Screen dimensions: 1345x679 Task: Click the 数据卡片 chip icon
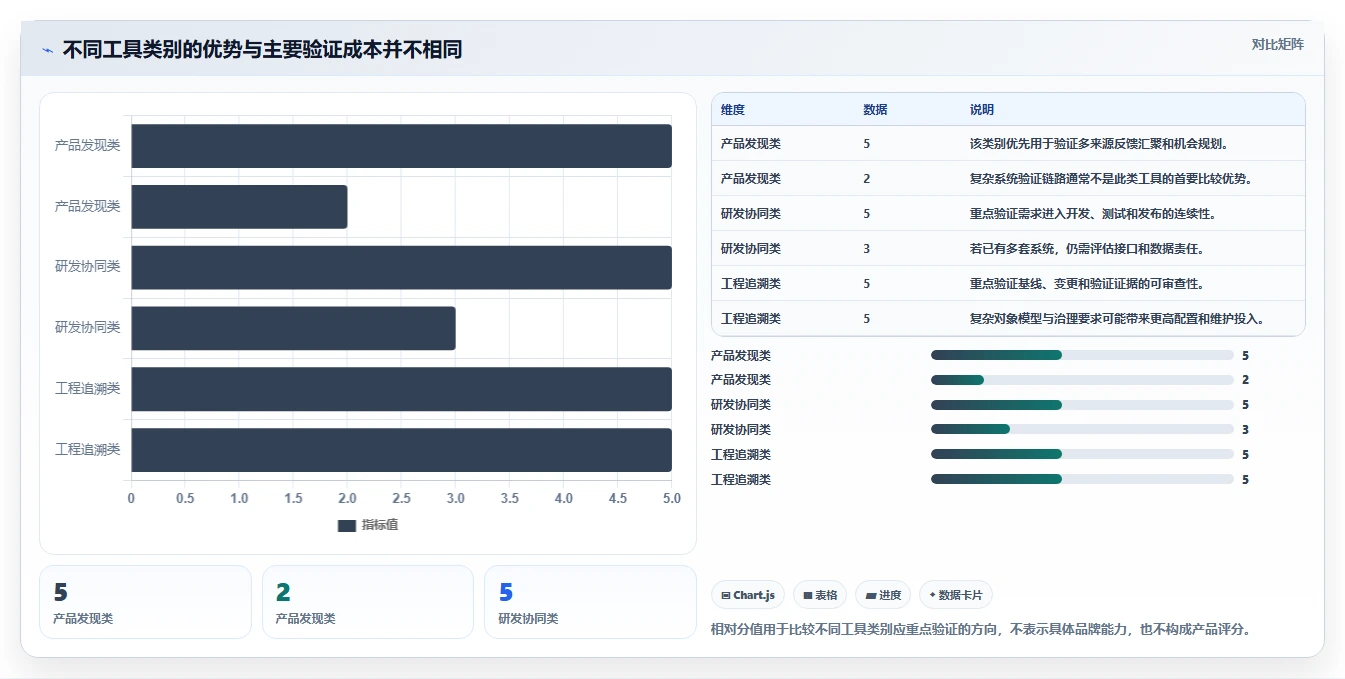(x=933, y=595)
